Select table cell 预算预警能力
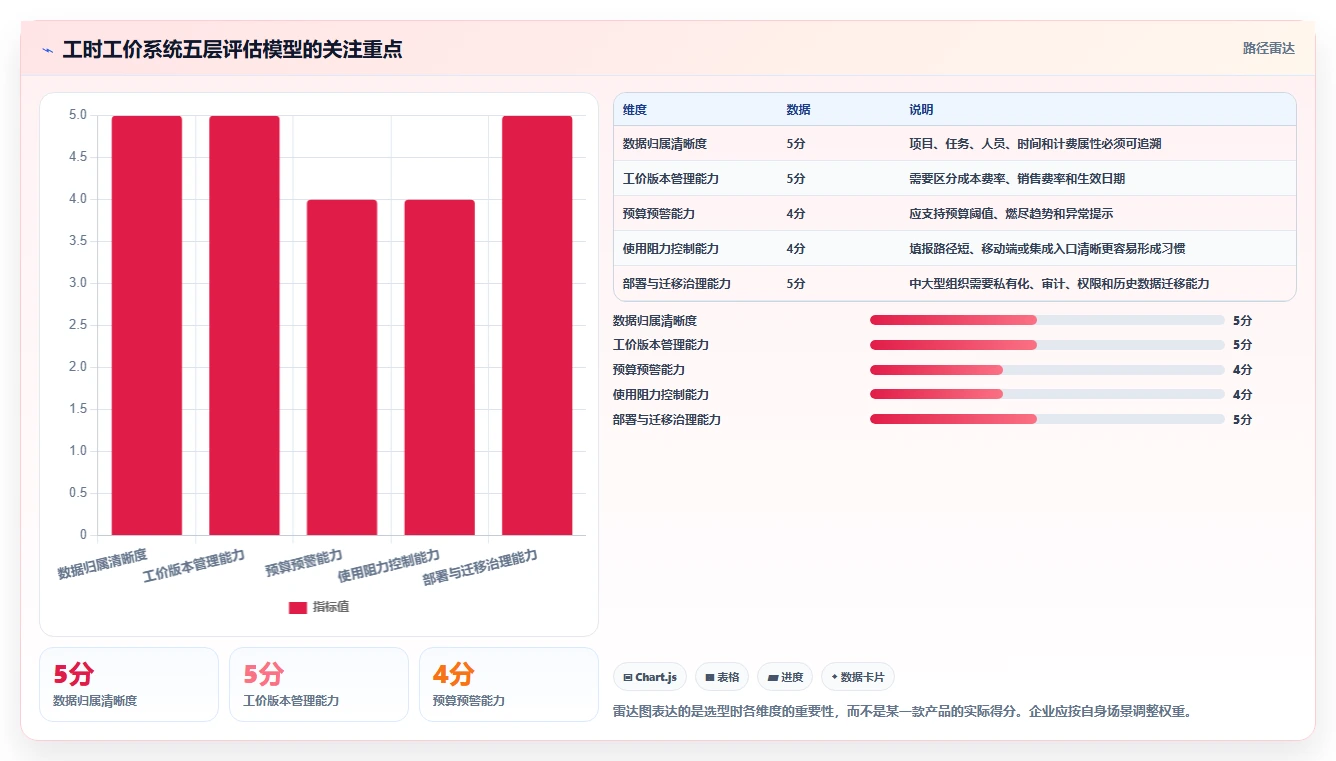 [659, 214]
